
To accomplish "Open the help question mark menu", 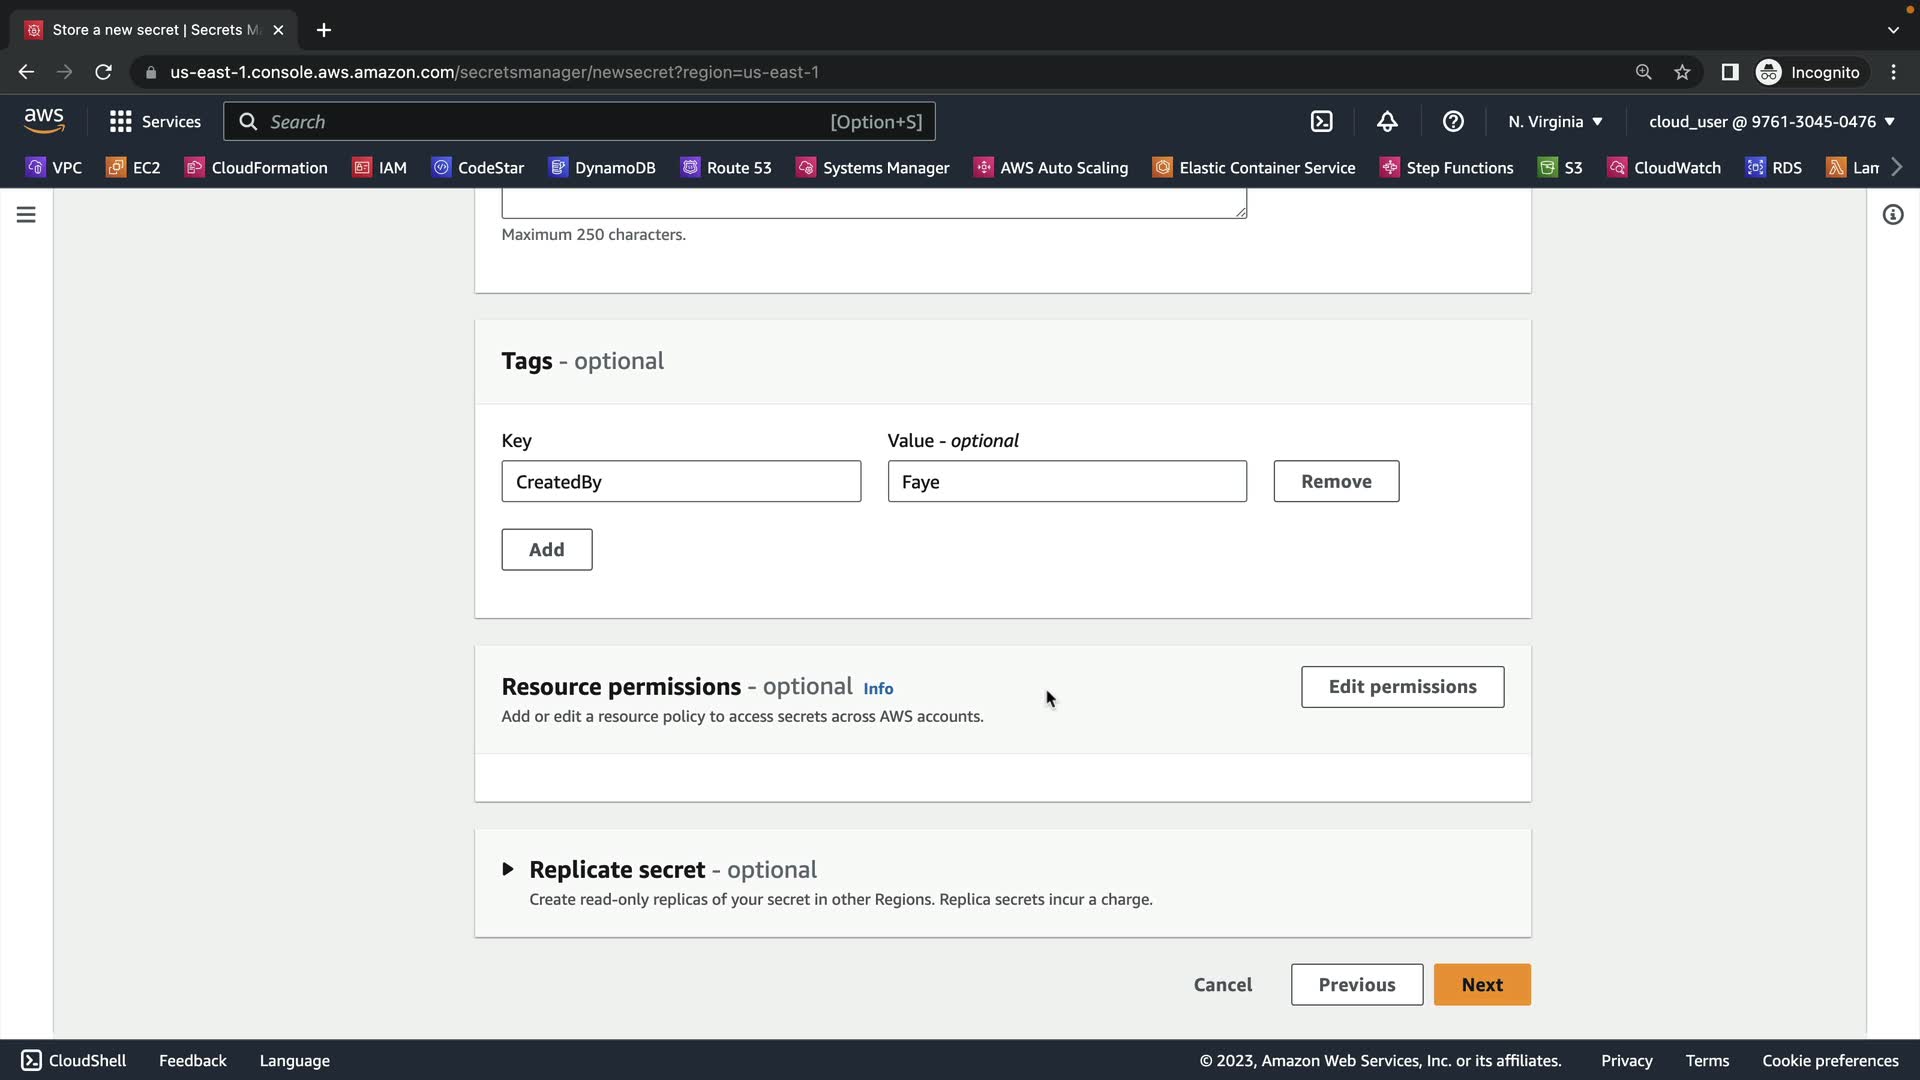I will click(1453, 121).
